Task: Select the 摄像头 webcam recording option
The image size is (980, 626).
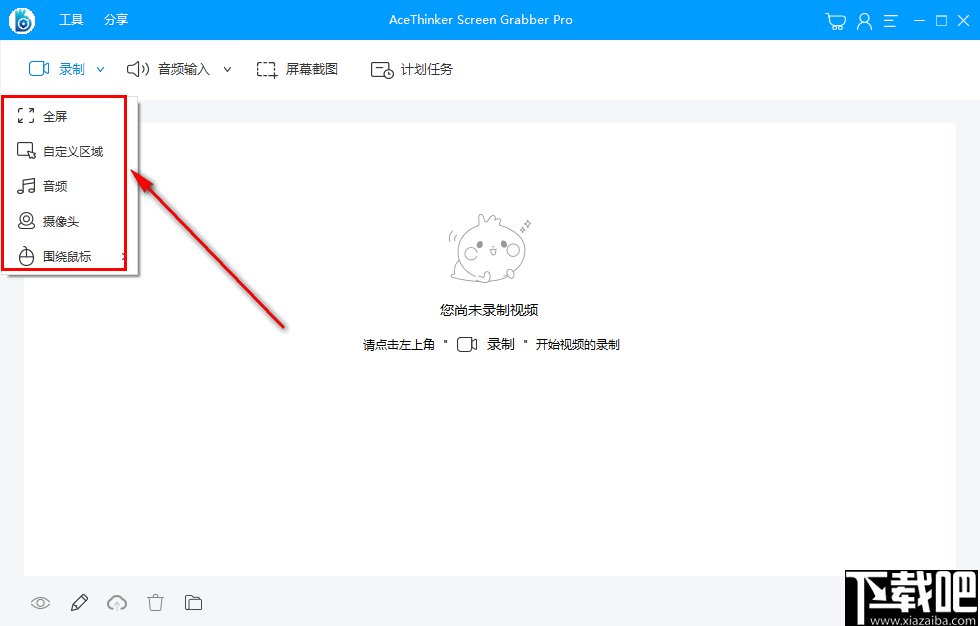Action: tap(55, 221)
